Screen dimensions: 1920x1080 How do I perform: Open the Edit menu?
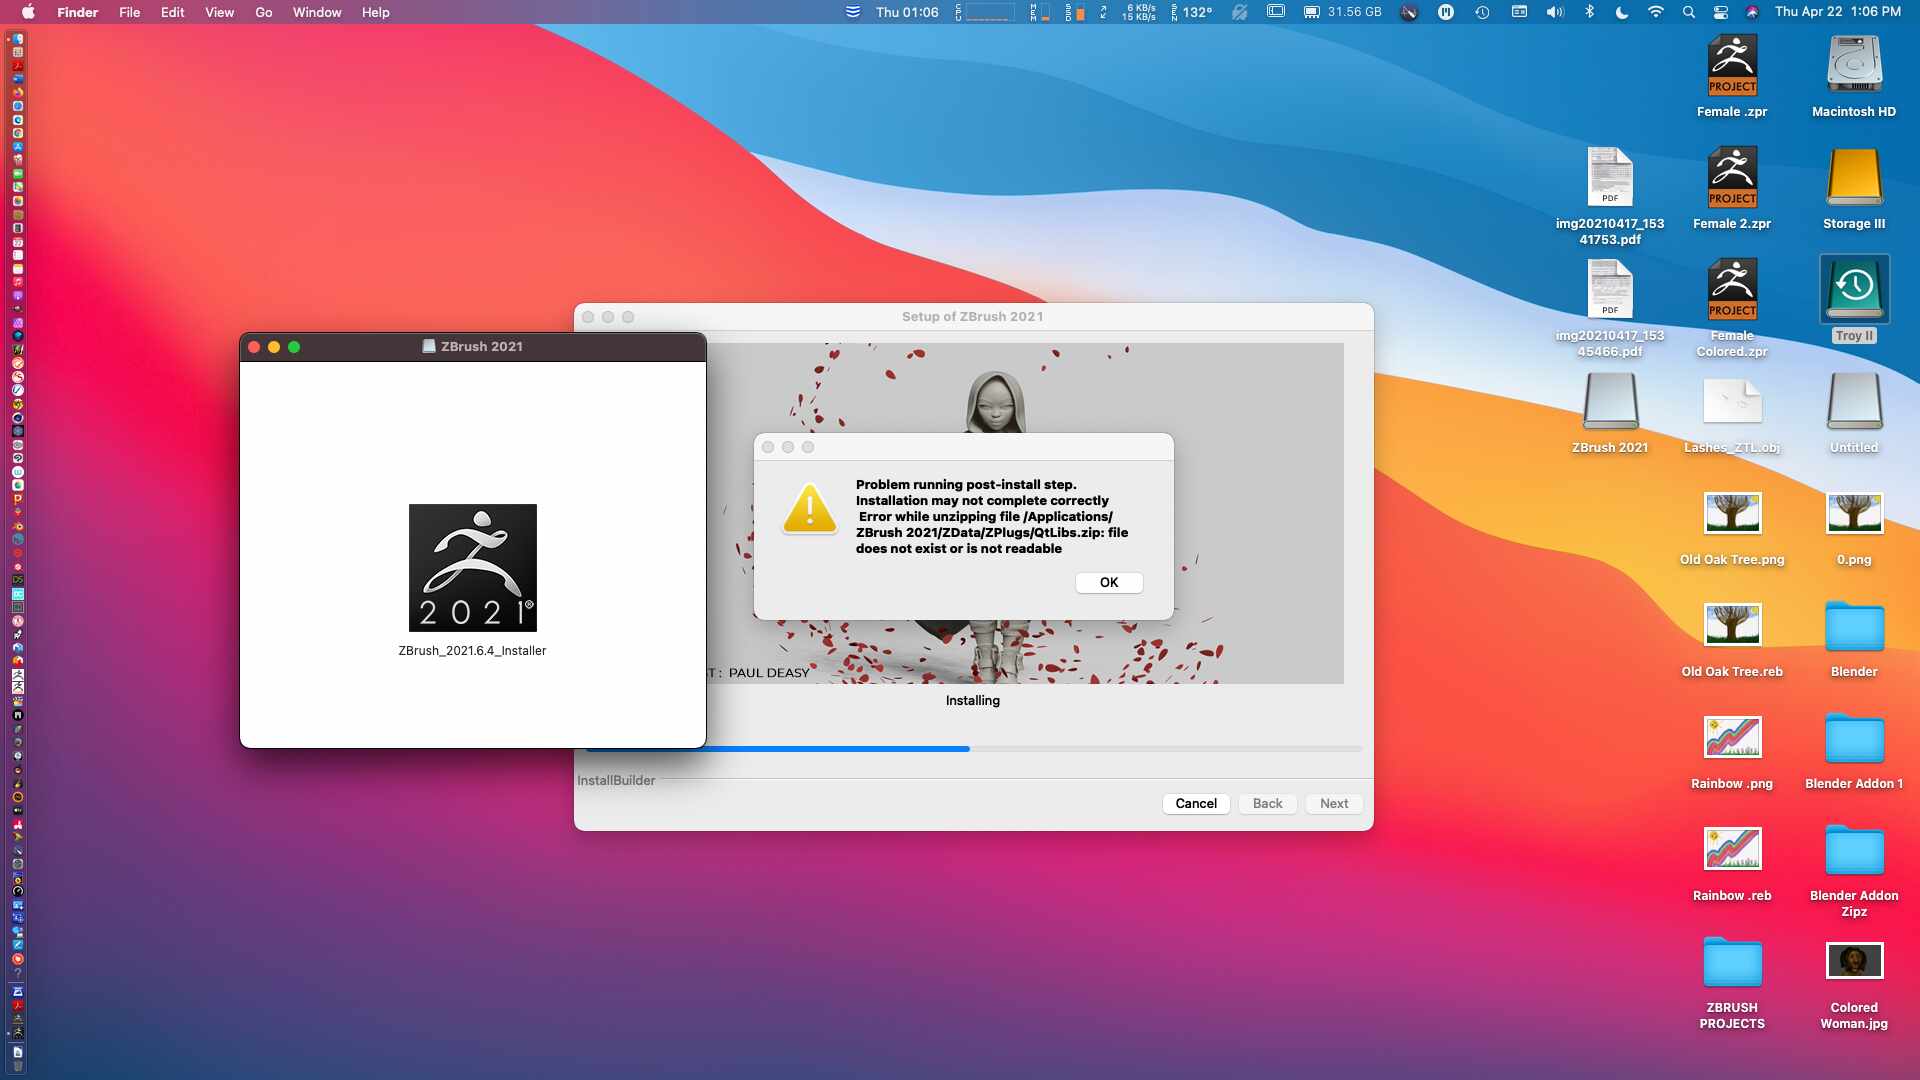click(172, 12)
